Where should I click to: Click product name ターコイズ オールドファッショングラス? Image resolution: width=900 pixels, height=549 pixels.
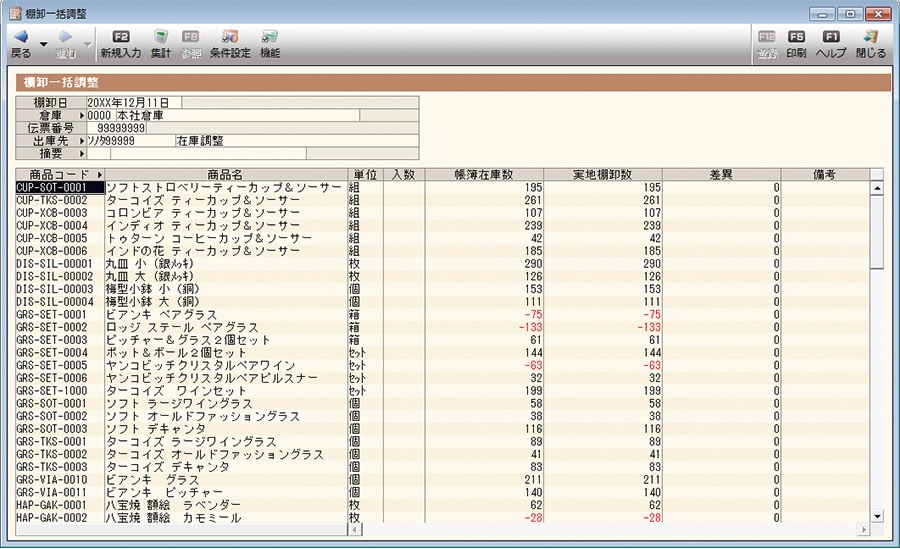tap(215, 454)
